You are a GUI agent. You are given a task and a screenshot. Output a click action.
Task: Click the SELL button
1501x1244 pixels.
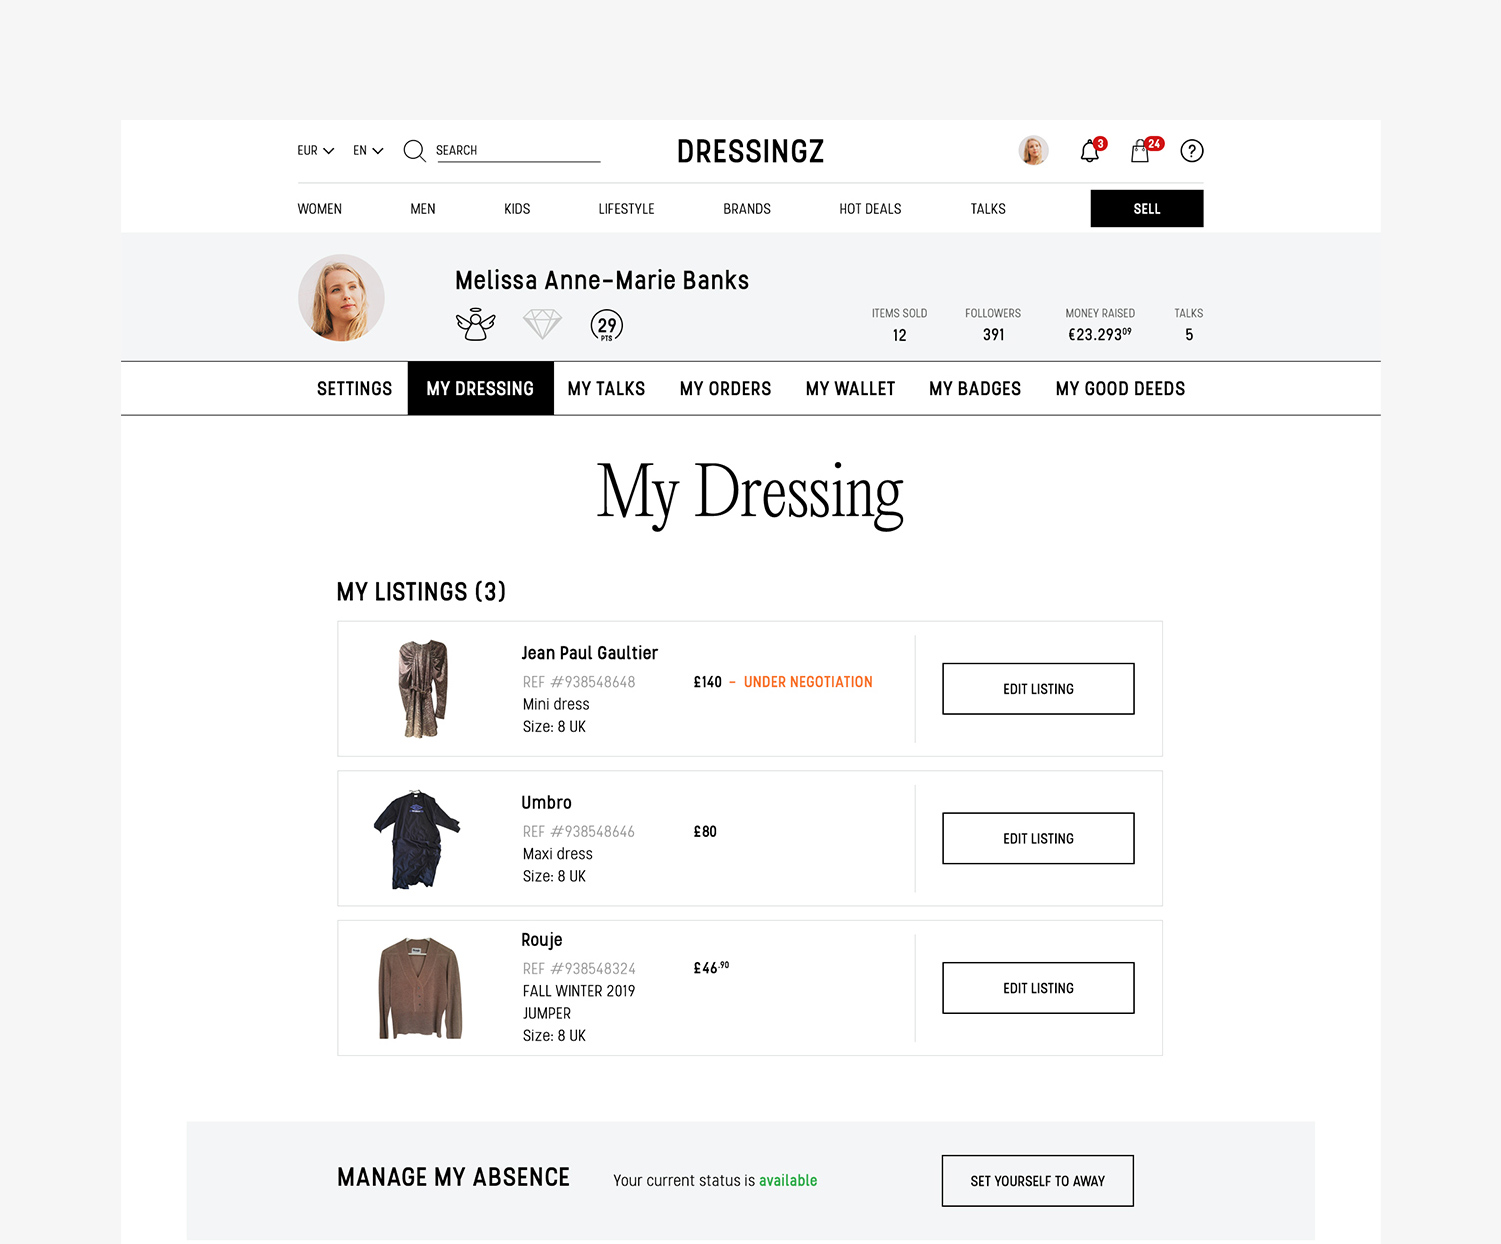[1146, 208]
